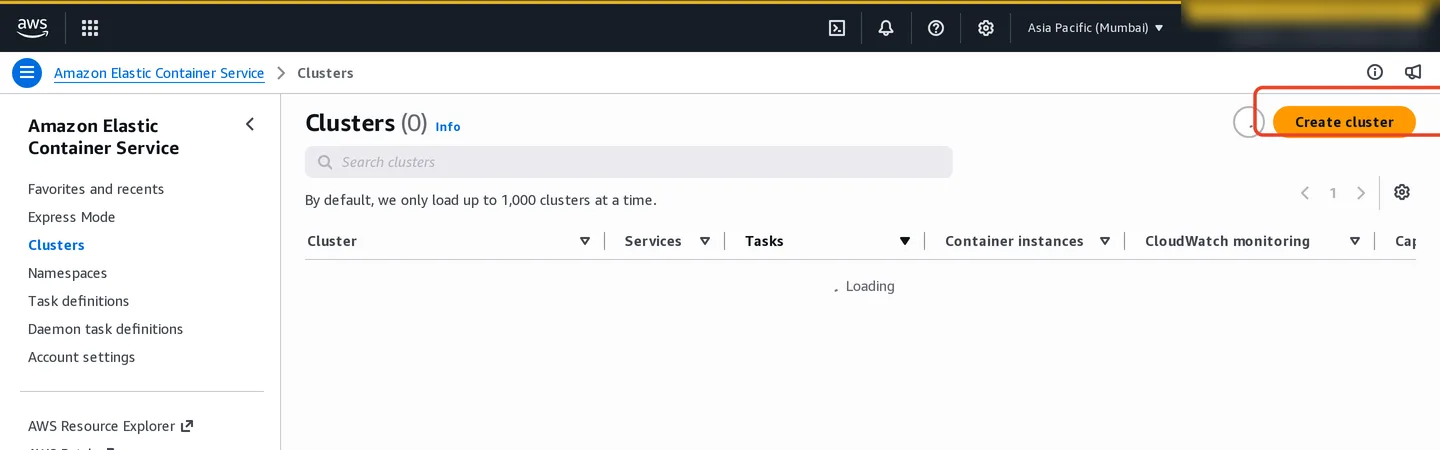Viewport: 1440px width, 450px height.
Task: Open AWS Resource Explorer external link
Action: [x=110, y=426]
